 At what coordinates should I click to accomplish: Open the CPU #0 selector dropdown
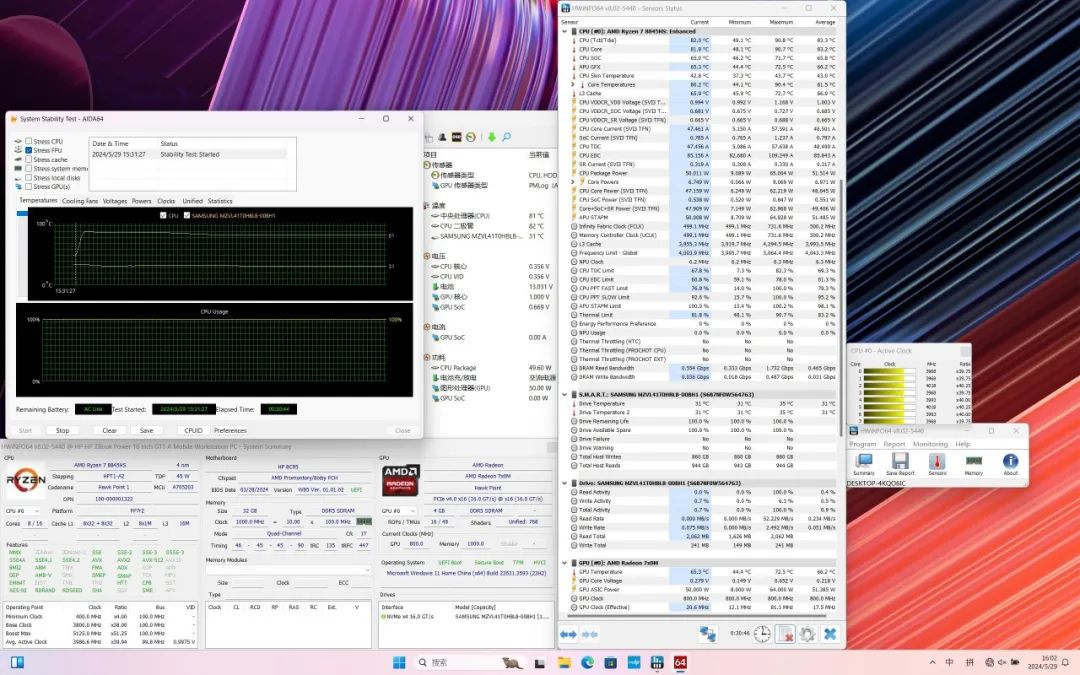click(x=20, y=509)
